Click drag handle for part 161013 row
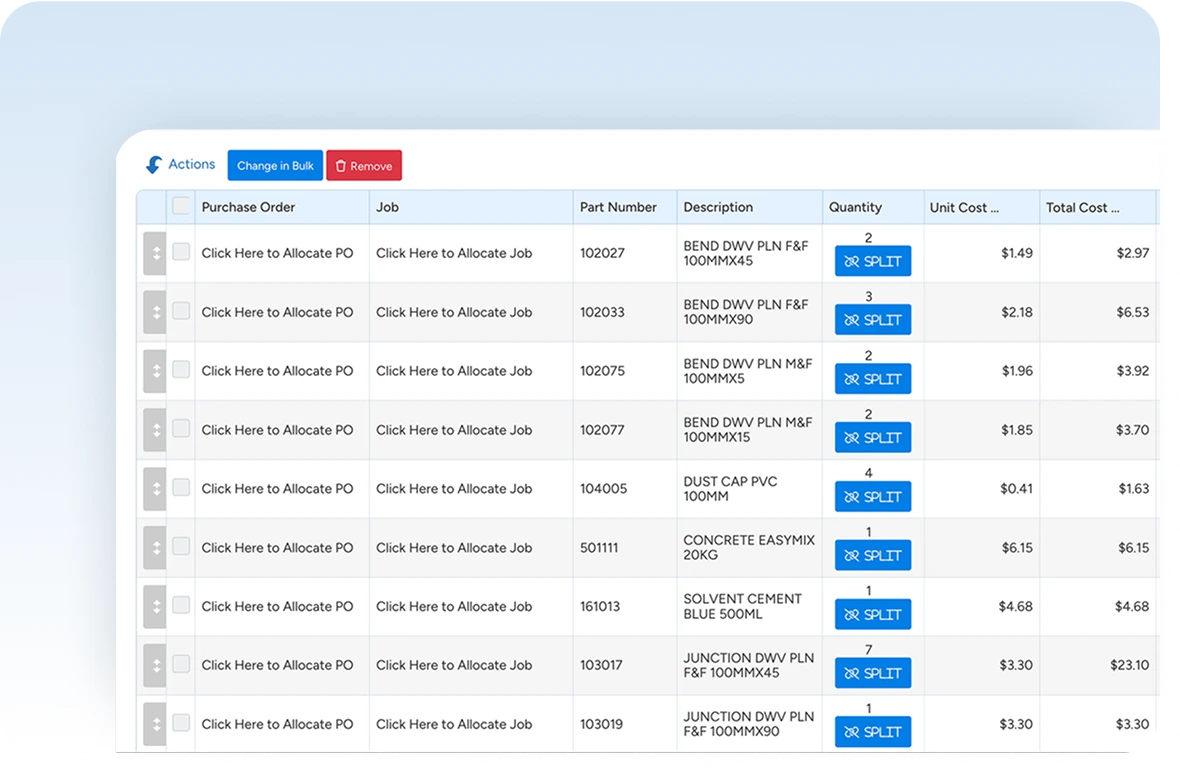 [x=154, y=607]
